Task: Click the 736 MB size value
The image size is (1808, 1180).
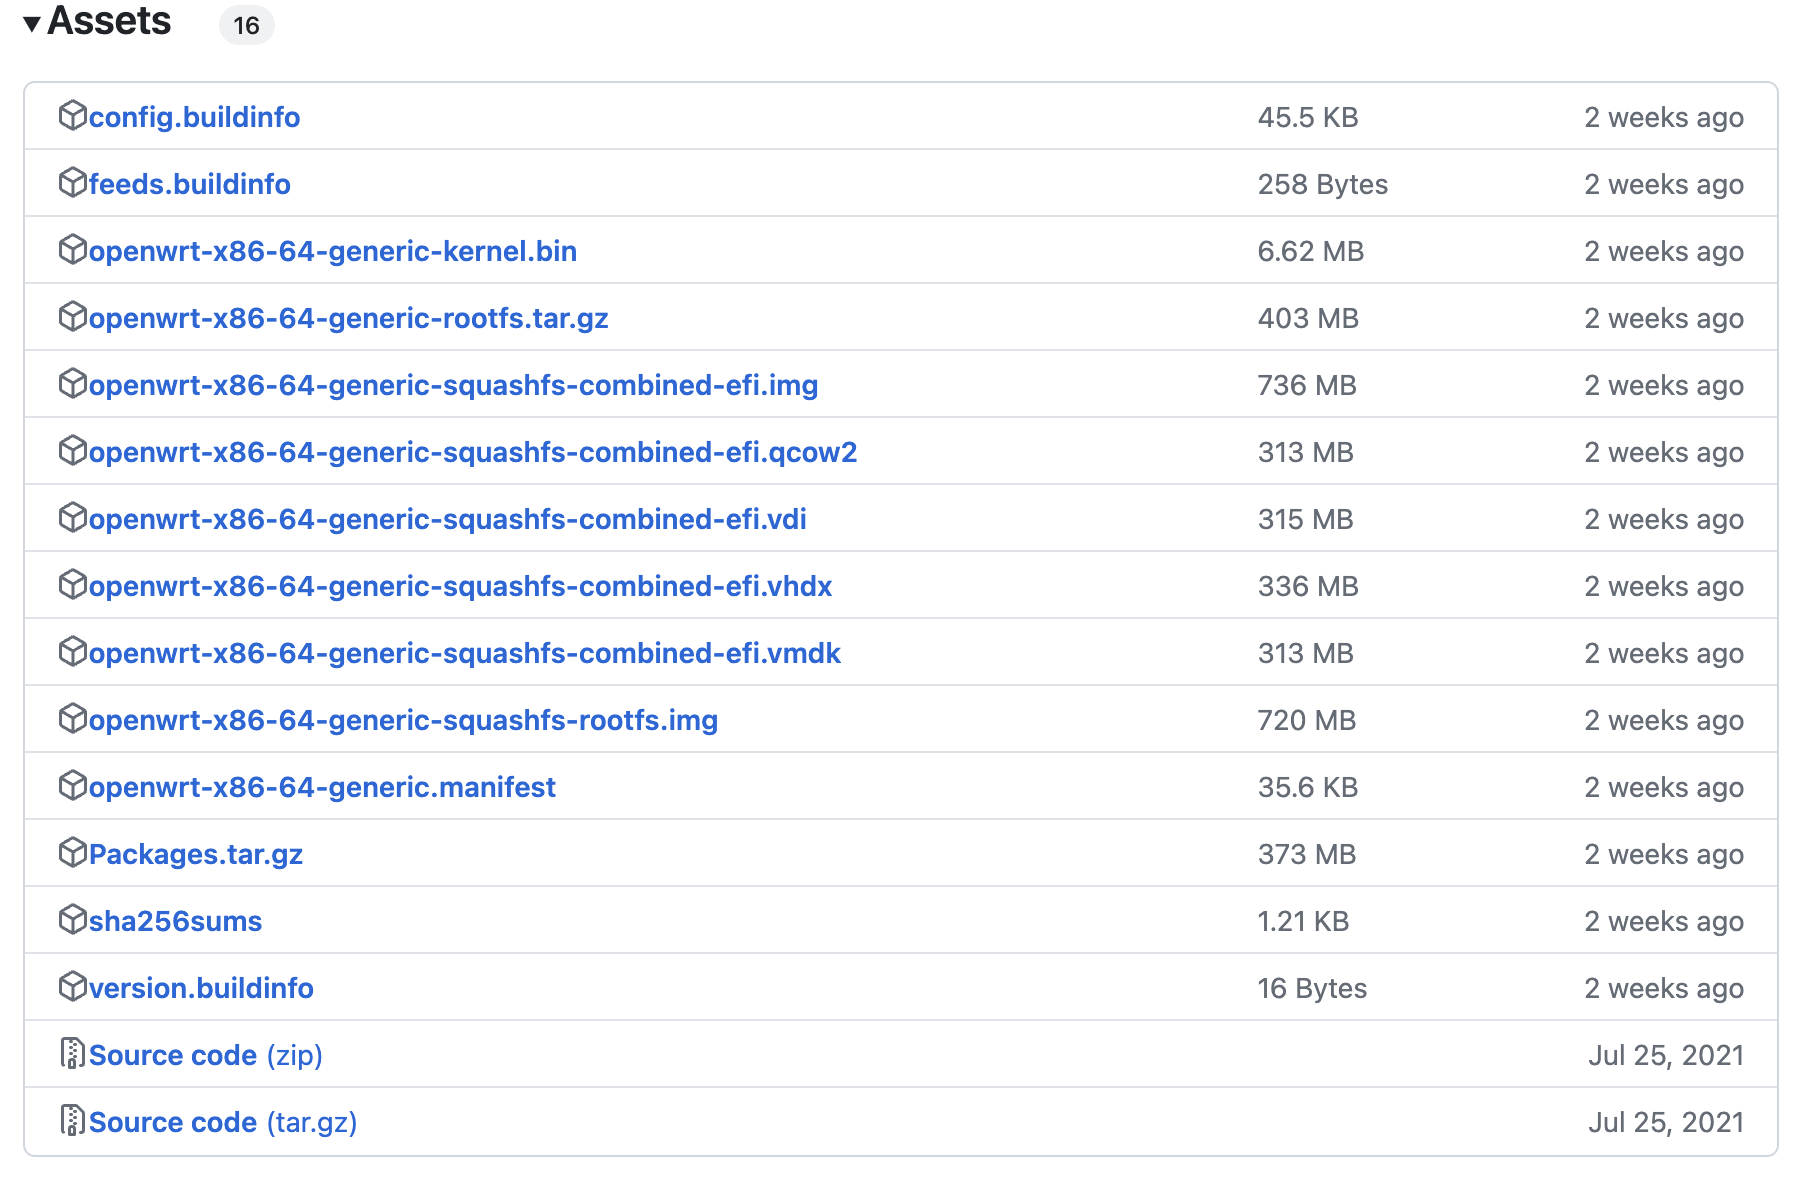Action: [x=1307, y=385]
